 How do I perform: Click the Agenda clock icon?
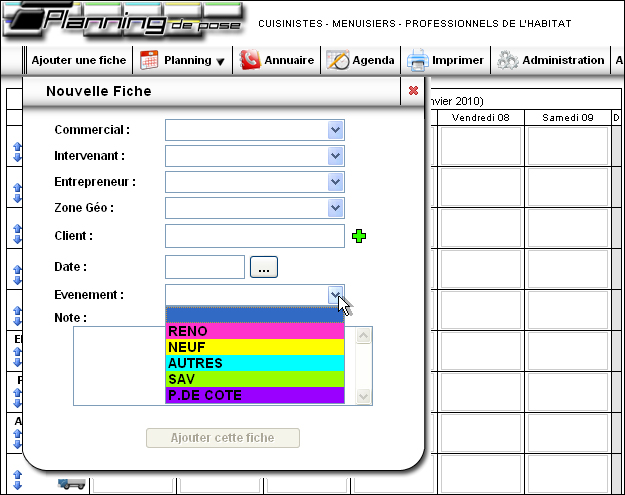pos(337,60)
